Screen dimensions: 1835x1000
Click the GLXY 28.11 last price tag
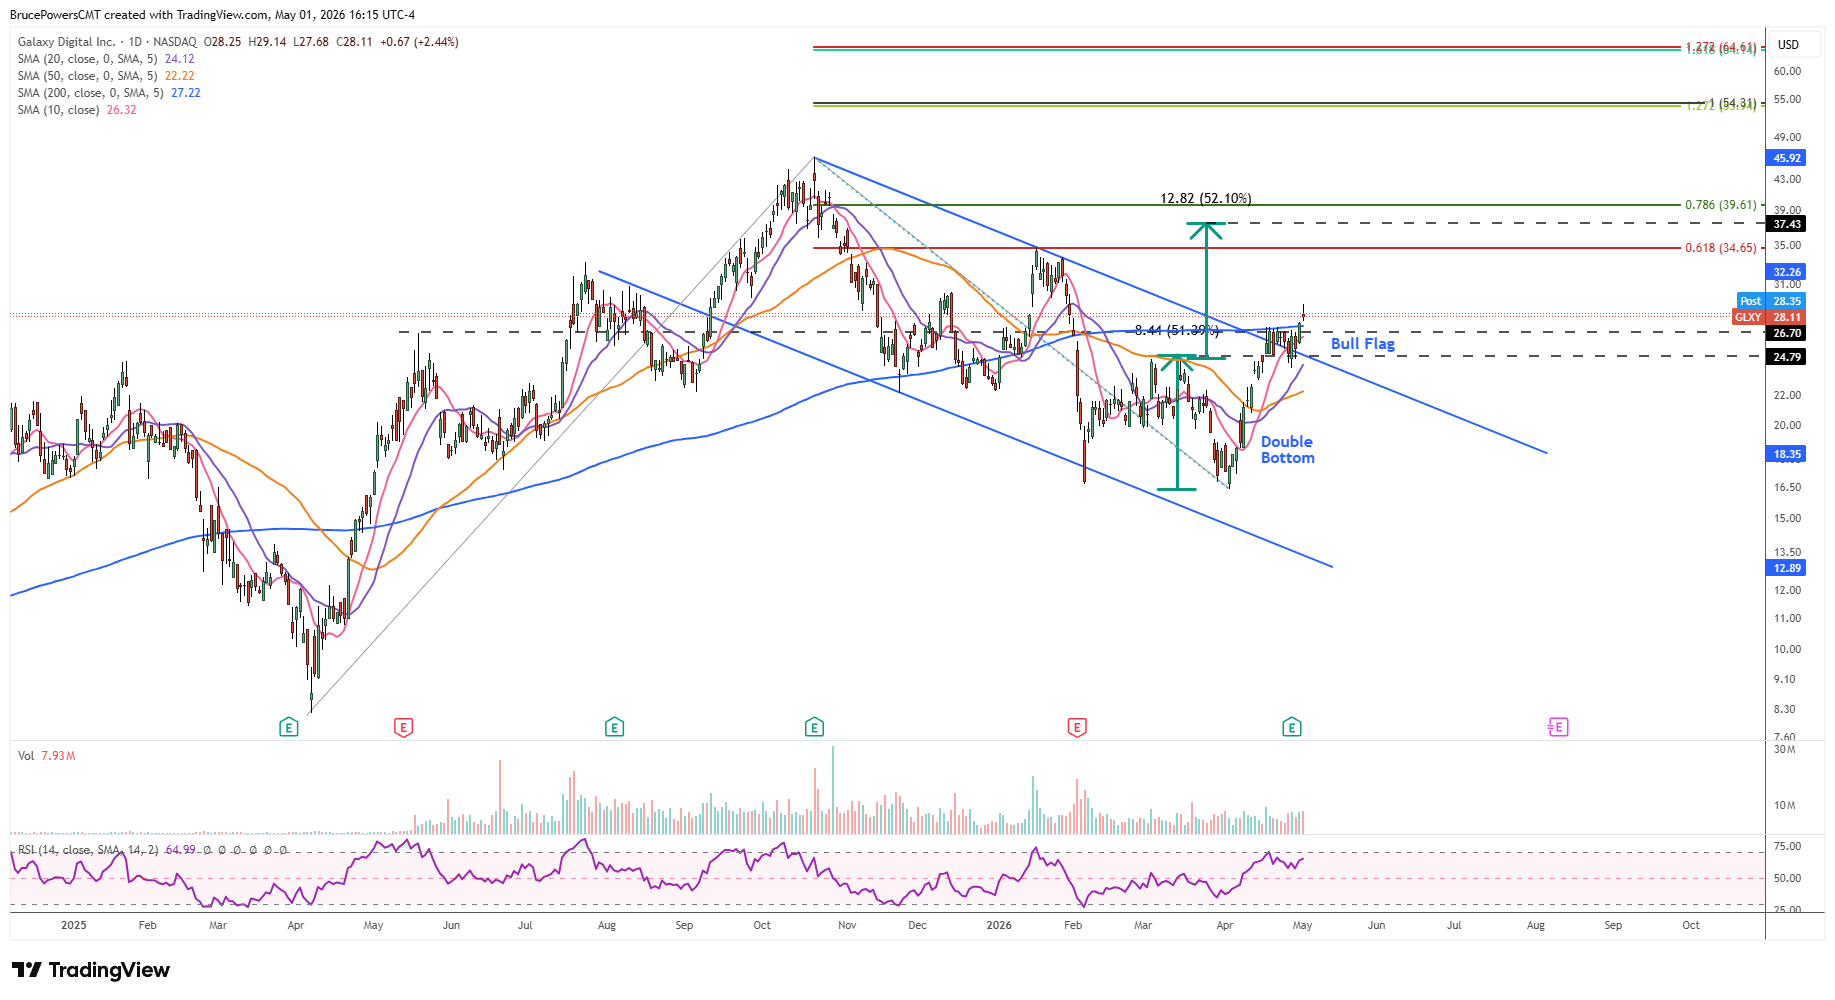click(x=1769, y=317)
